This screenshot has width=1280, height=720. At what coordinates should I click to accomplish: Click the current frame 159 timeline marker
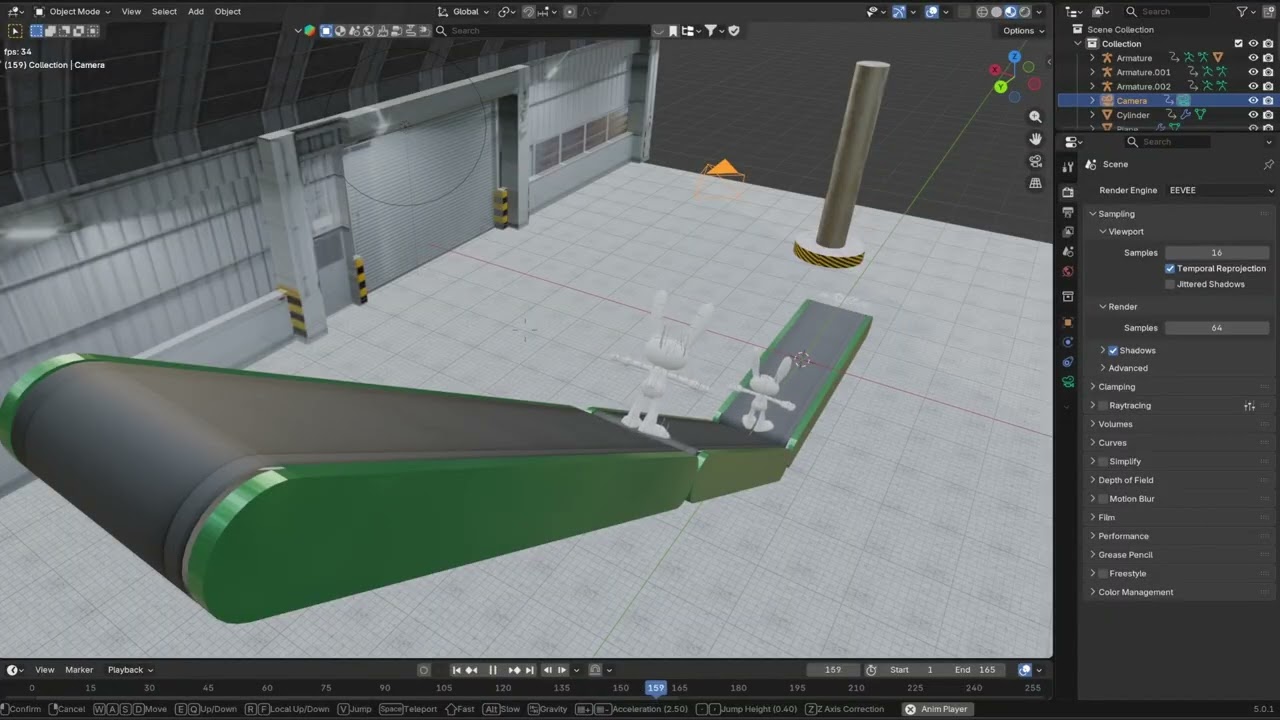pyautogui.click(x=655, y=688)
